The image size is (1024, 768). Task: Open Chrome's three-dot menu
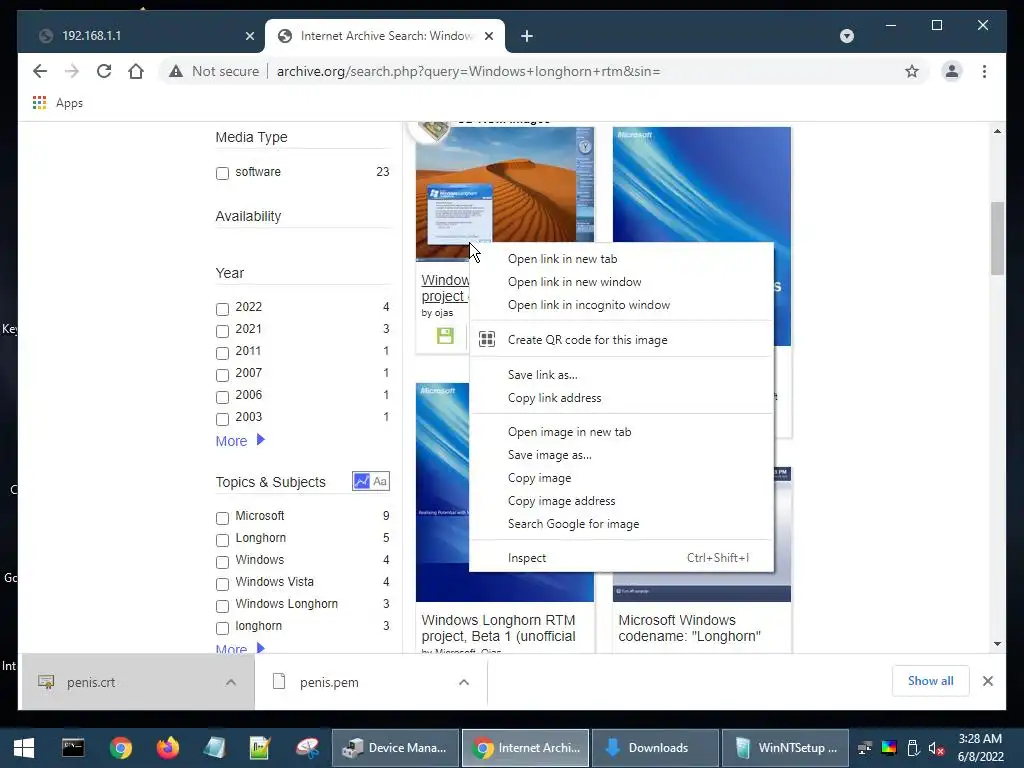click(984, 71)
